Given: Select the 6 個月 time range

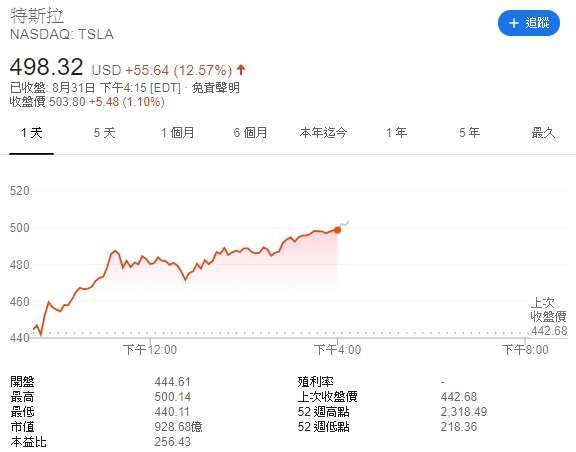Looking at the screenshot, I should (250, 133).
